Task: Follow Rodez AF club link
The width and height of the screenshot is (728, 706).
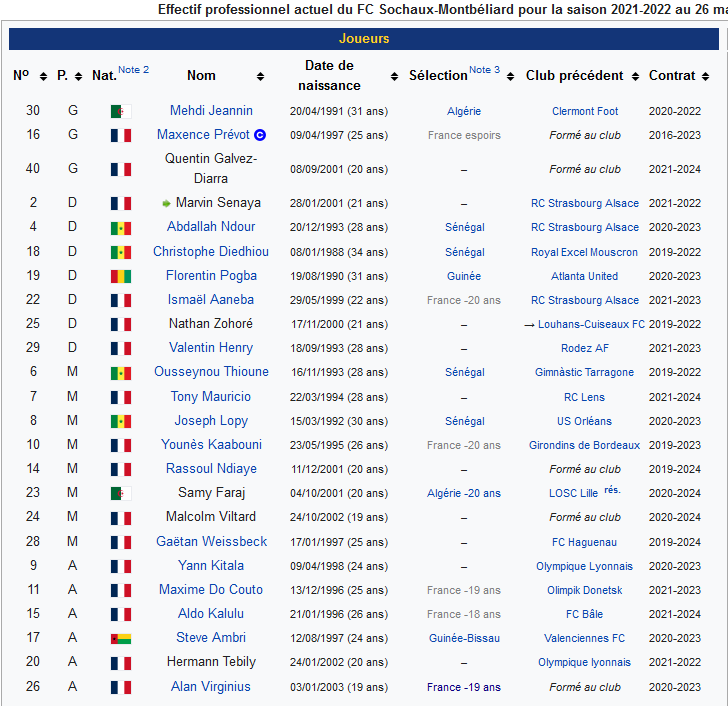Action: (585, 349)
